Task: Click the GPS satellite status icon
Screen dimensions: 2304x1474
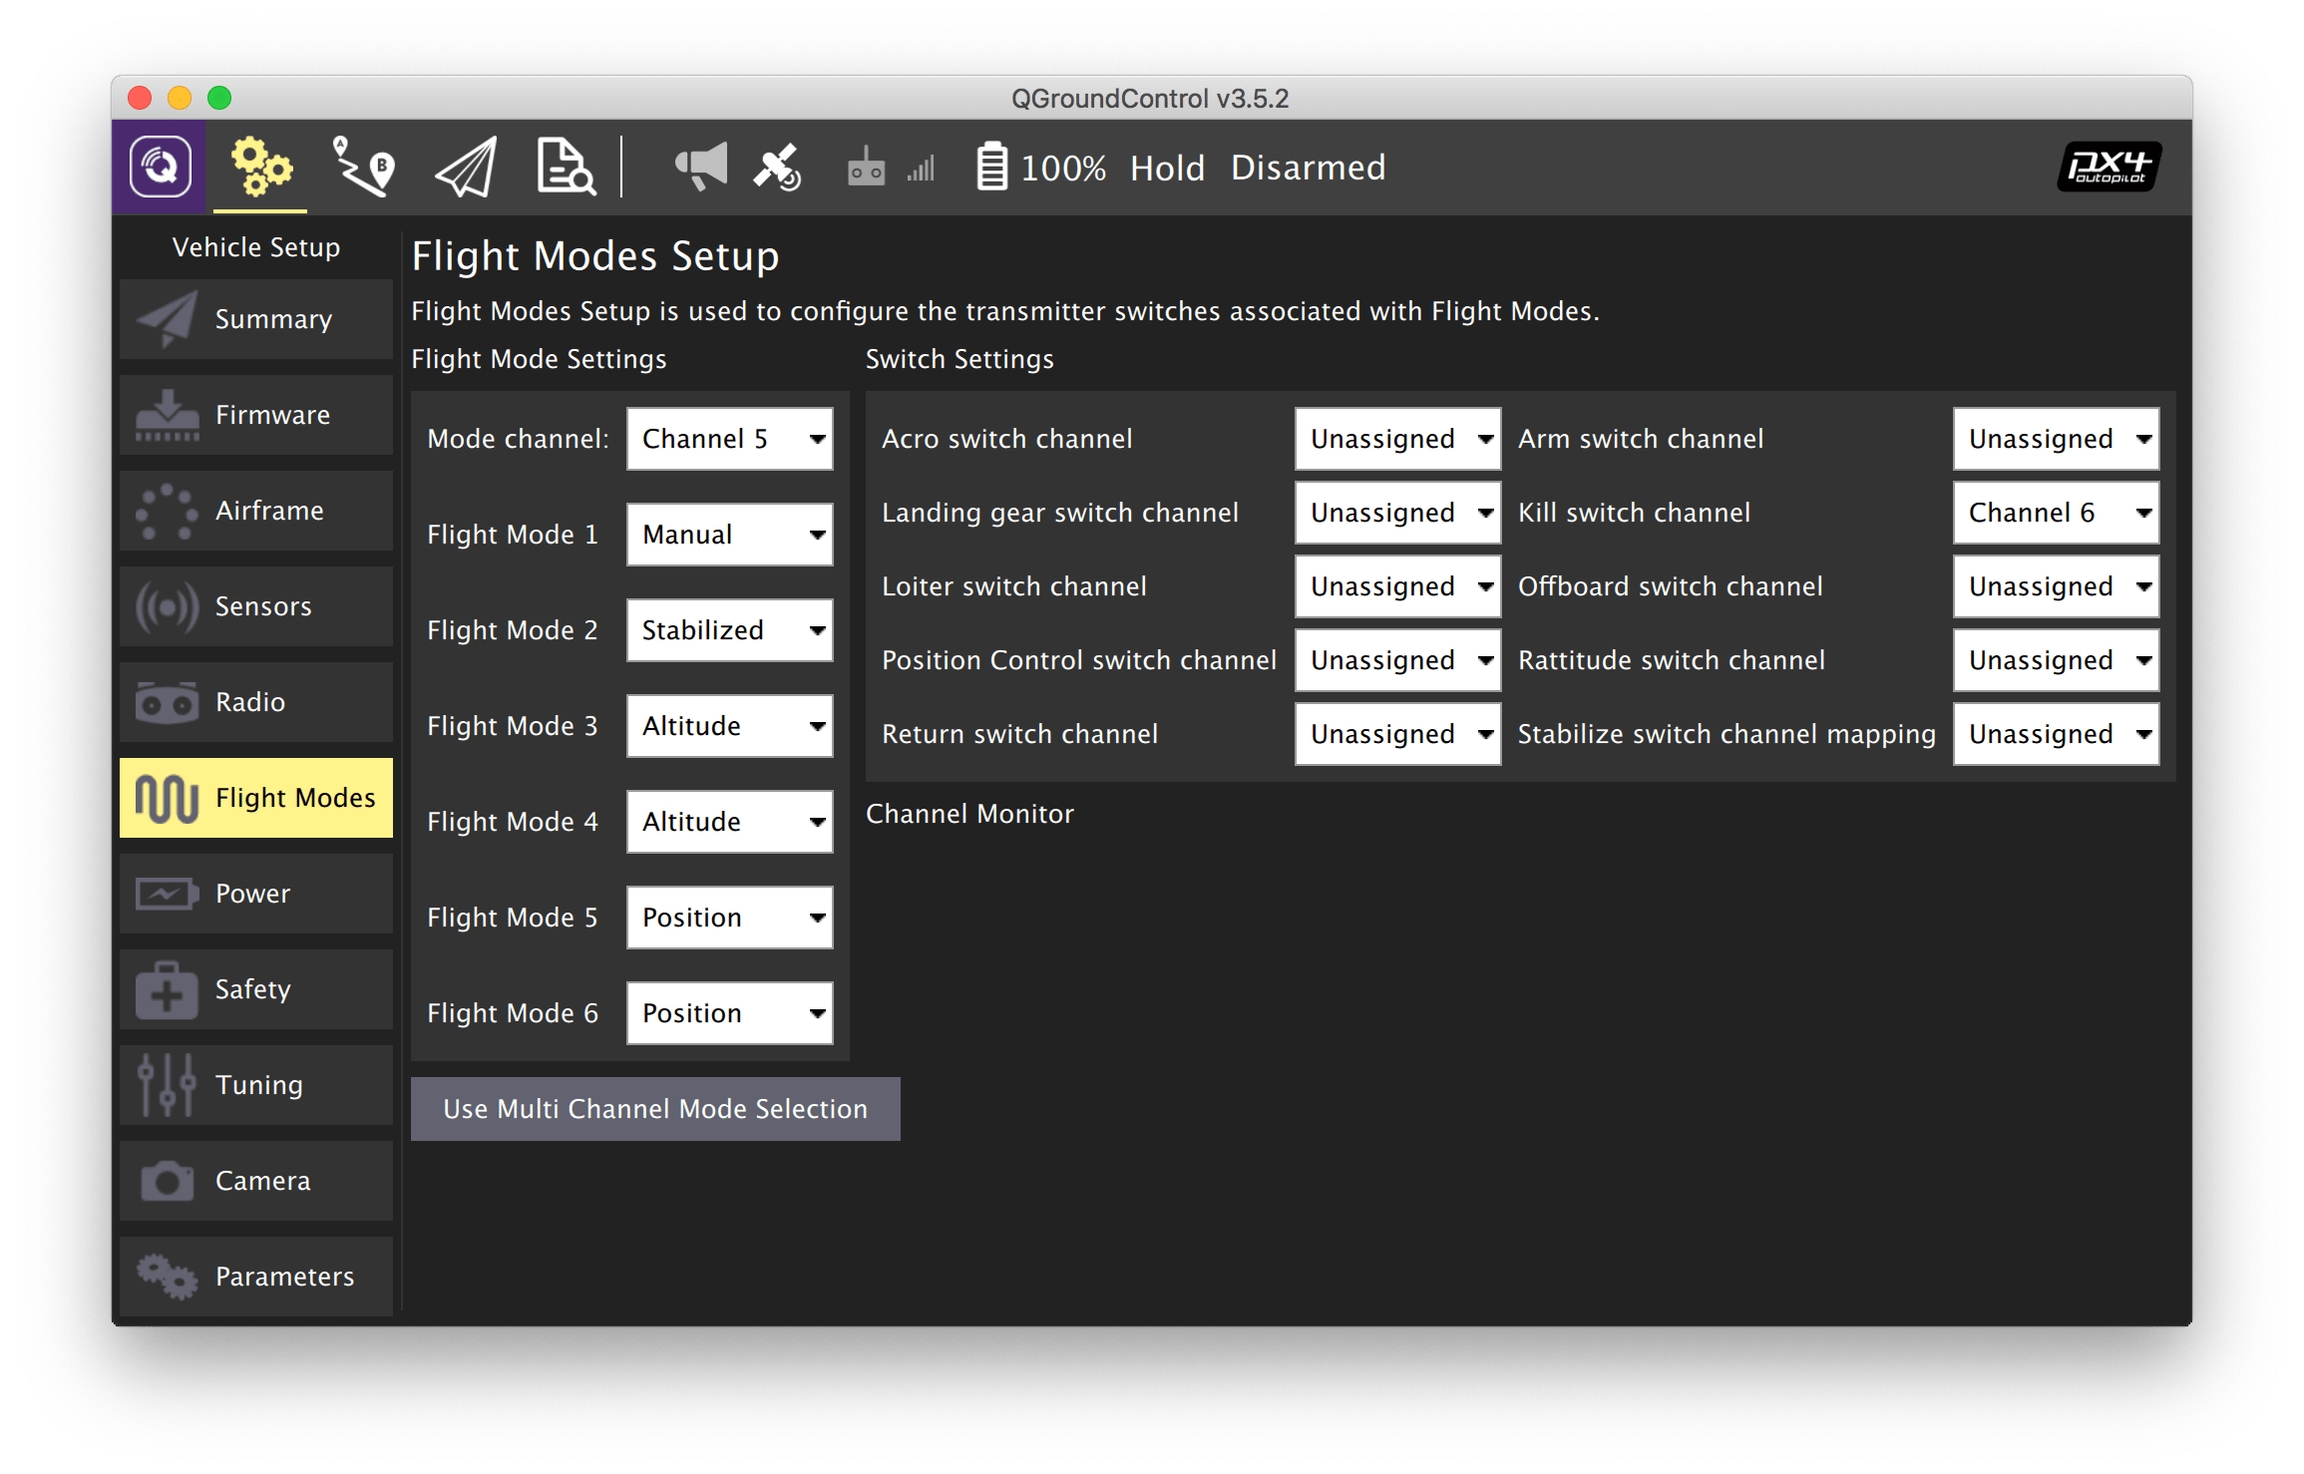Action: click(x=777, y=166)
